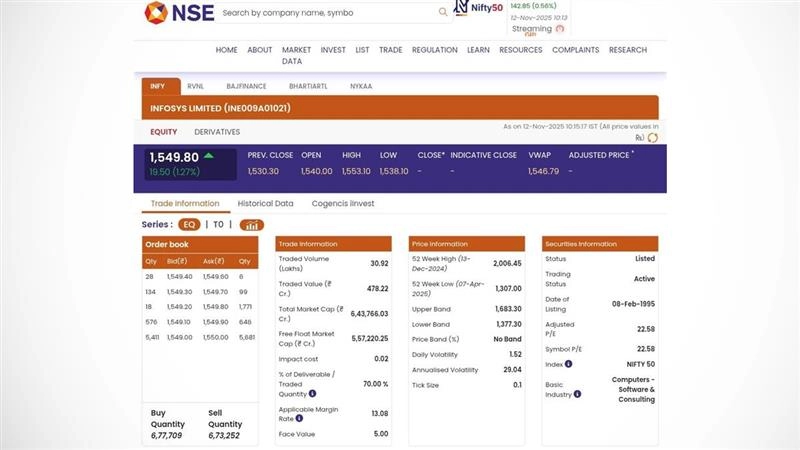Screen dimensions: 800x450
Task: Open the Historical Data tab
Action: pos(265,203)
